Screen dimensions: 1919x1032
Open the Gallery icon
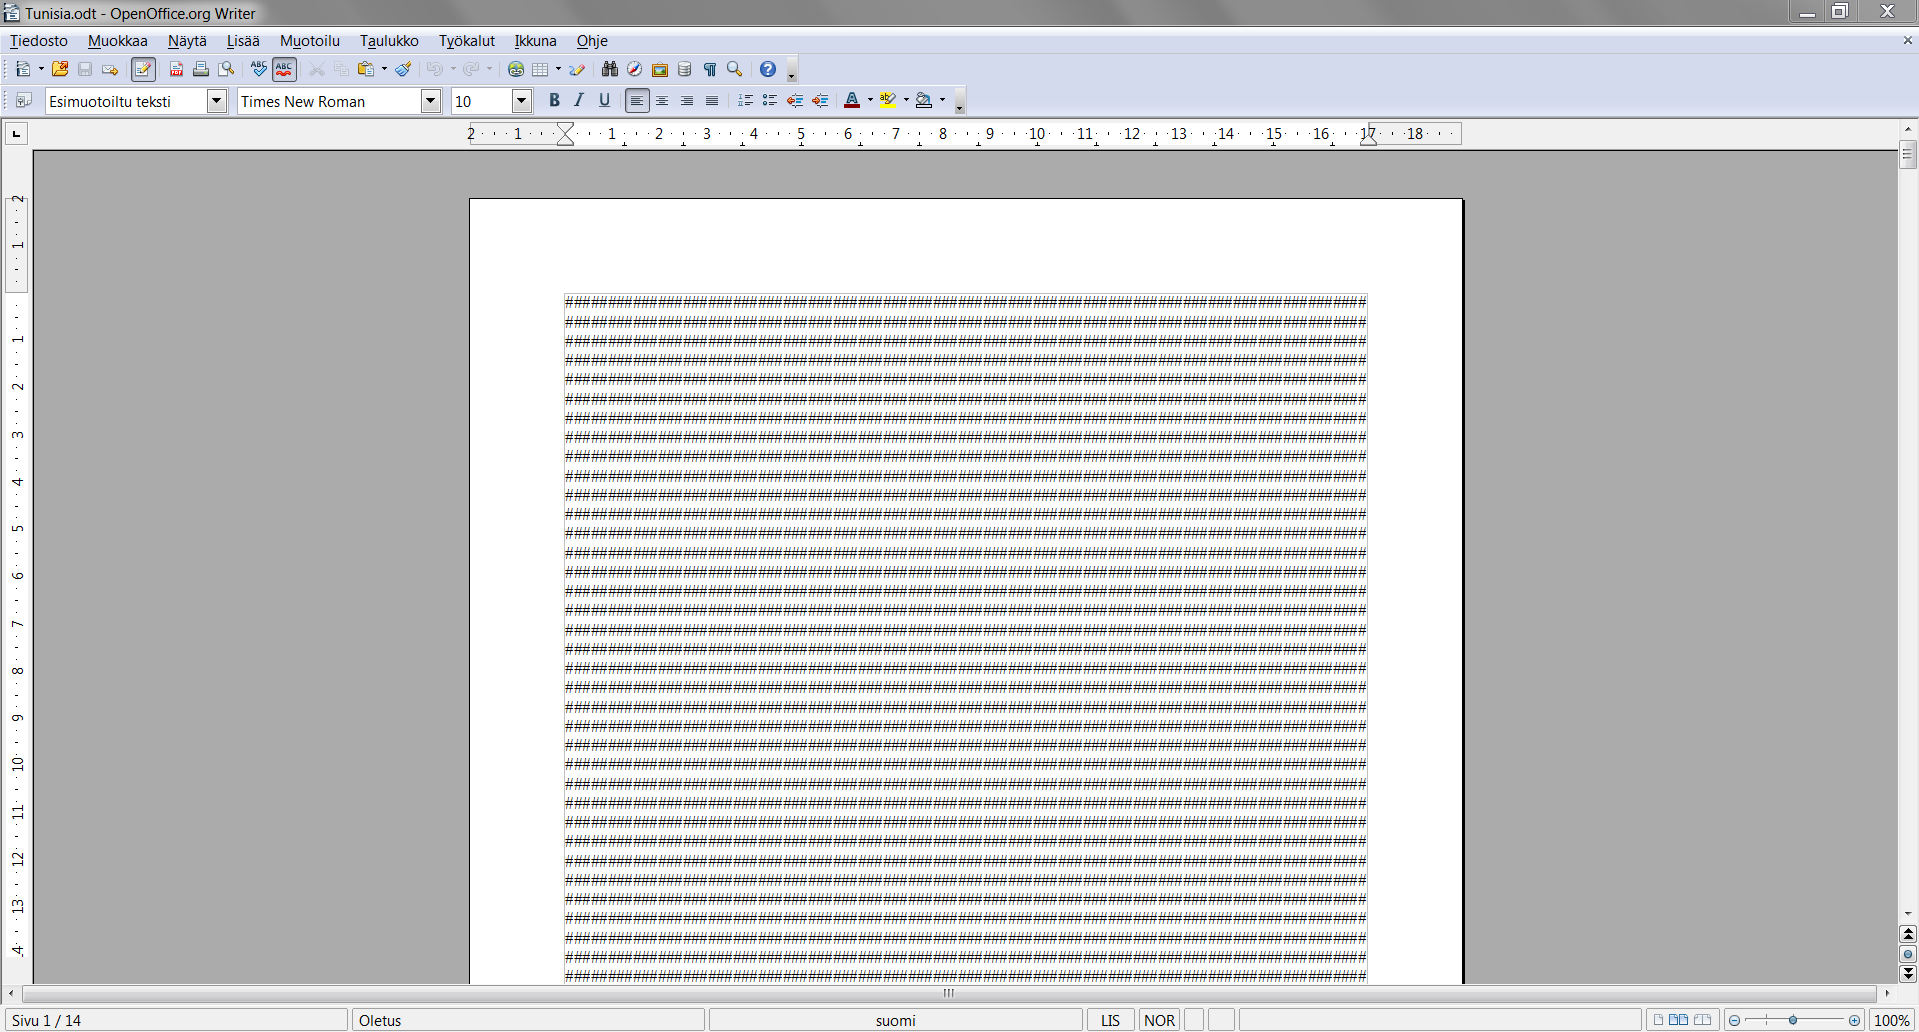point(659,70)
